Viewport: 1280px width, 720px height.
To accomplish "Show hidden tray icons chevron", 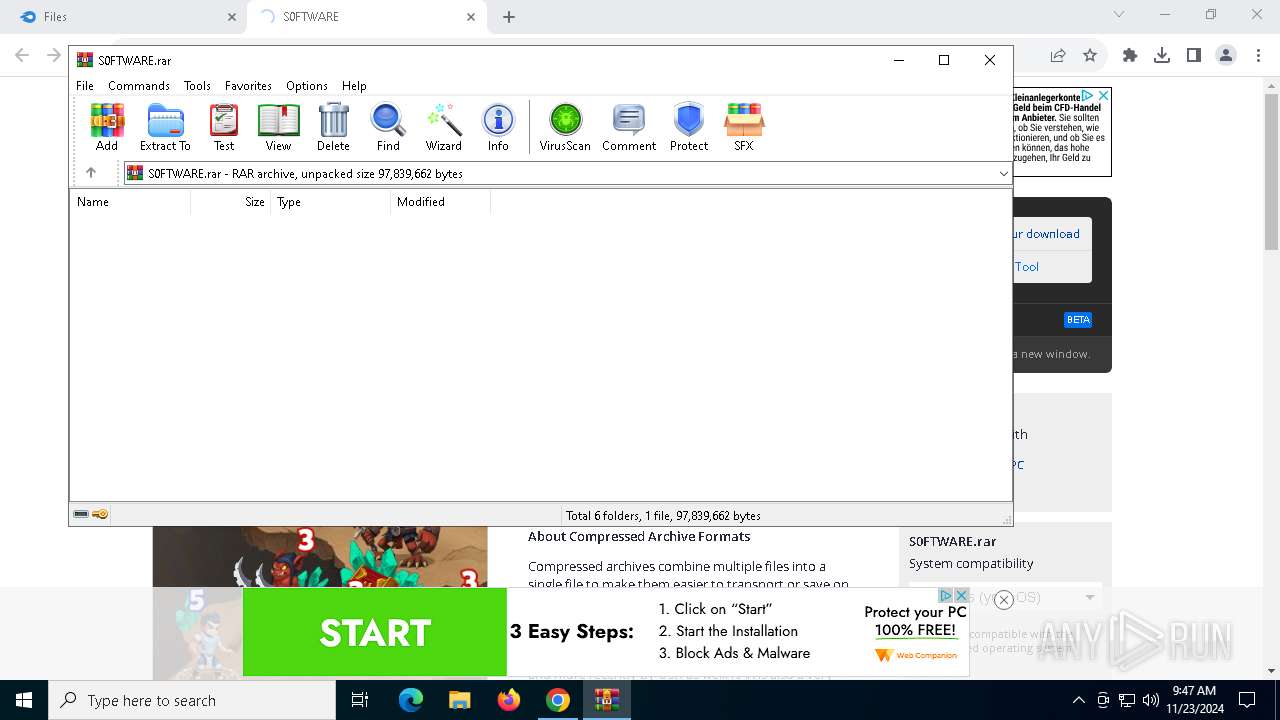I will pyautogui.click(x=1078, y=700).
